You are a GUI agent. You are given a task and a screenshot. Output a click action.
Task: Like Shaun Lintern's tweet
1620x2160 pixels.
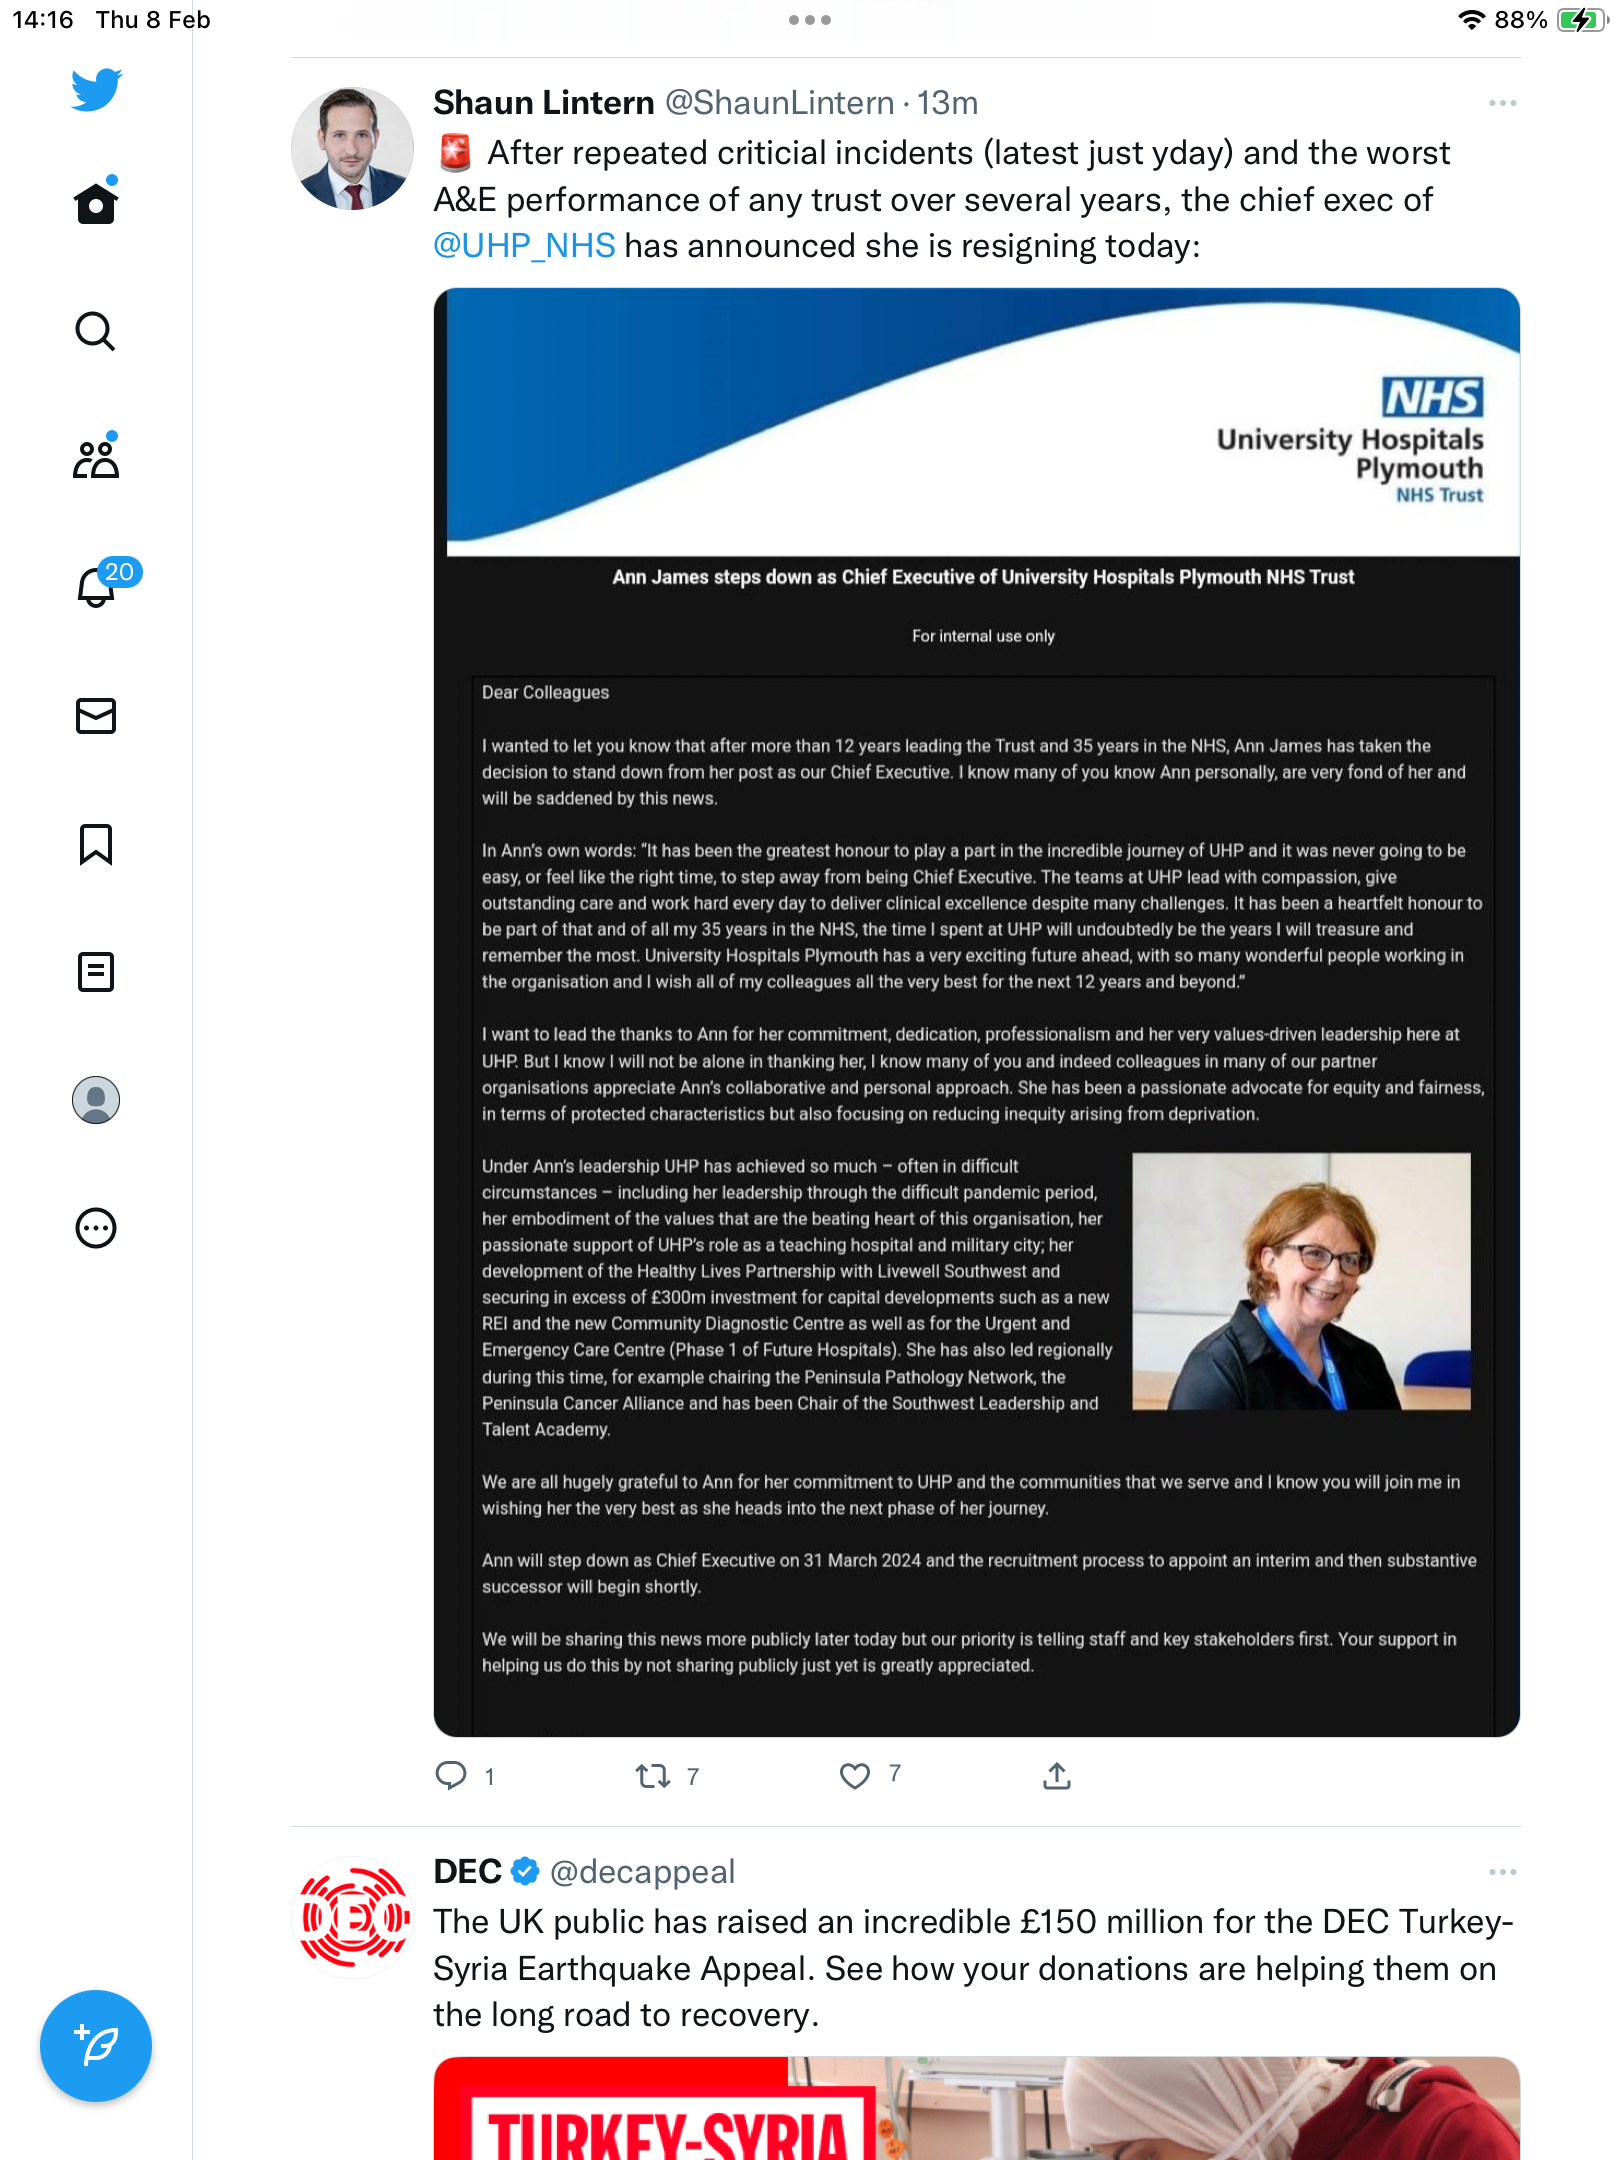pos(855,1776)
